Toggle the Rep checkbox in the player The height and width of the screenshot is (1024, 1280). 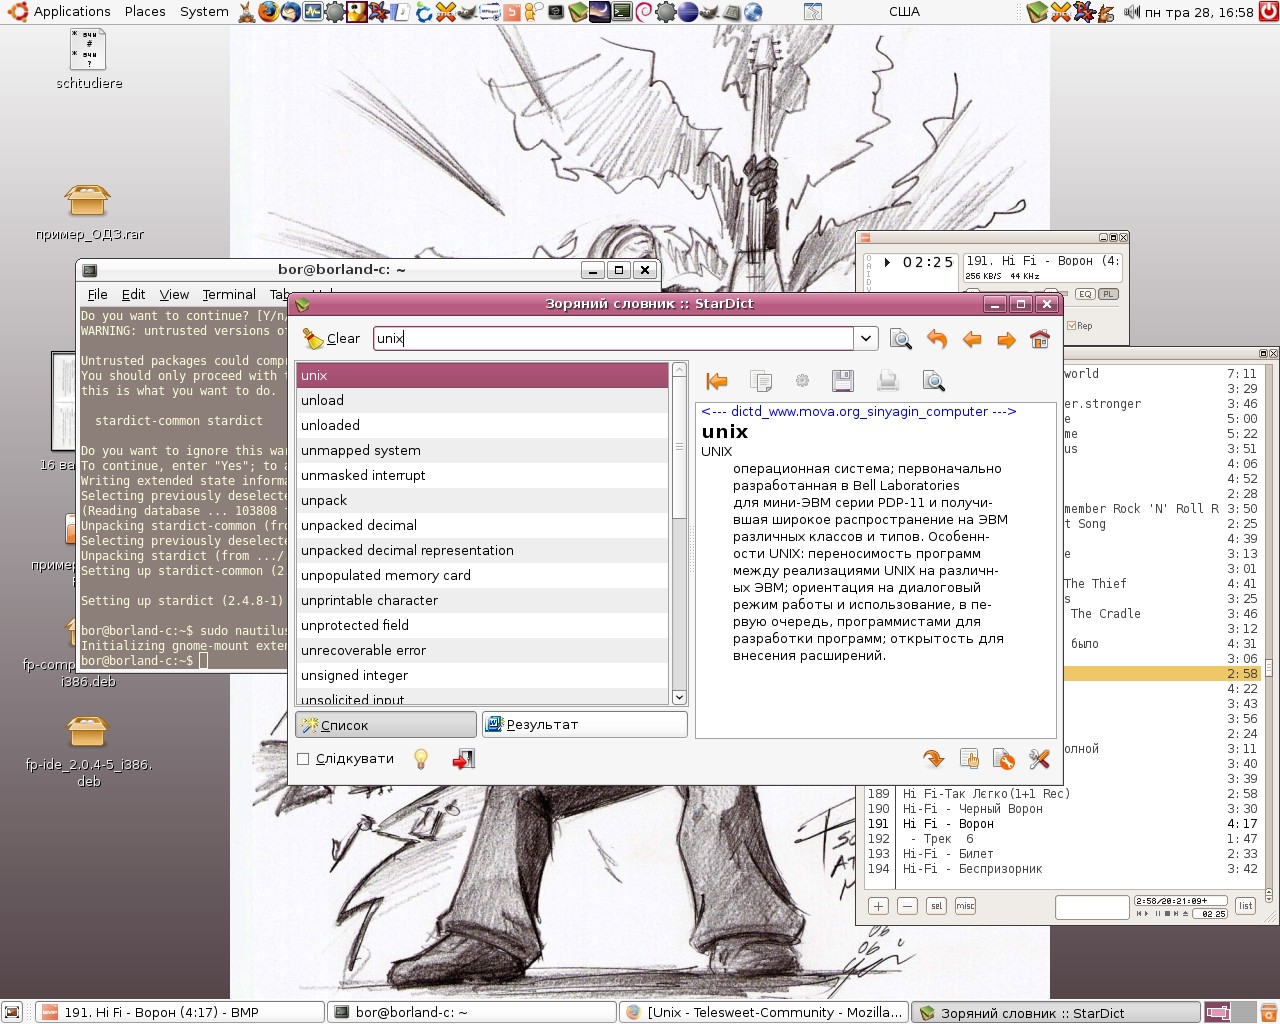1072,326
